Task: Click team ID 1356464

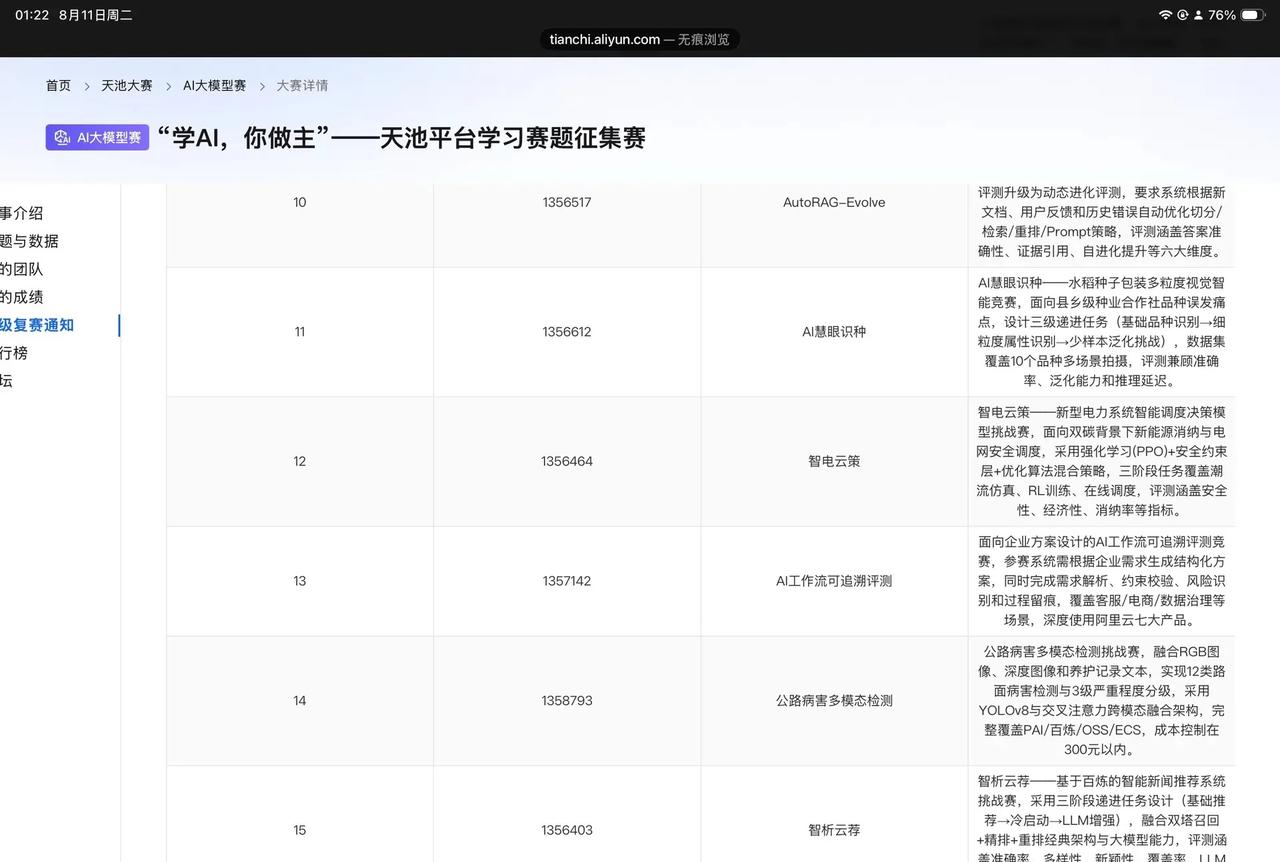Action: coord(567,461)
